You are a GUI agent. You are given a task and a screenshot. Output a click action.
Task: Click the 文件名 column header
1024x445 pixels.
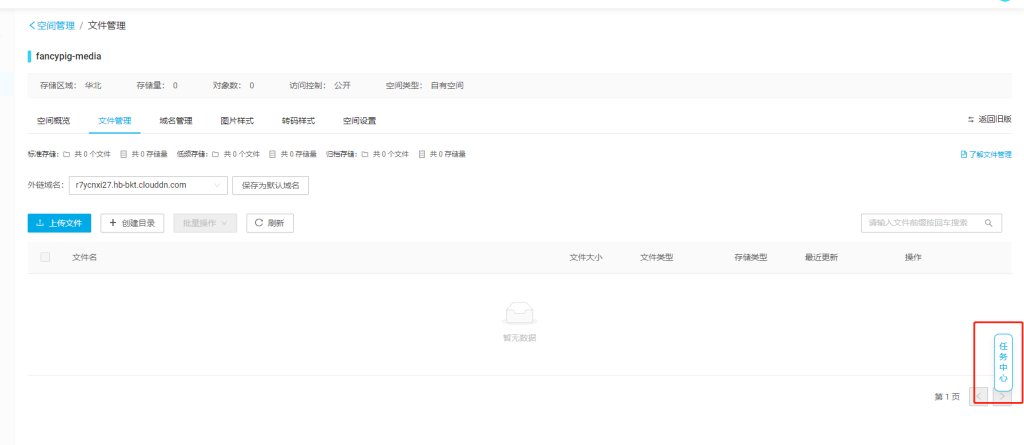tap(84, 257)
